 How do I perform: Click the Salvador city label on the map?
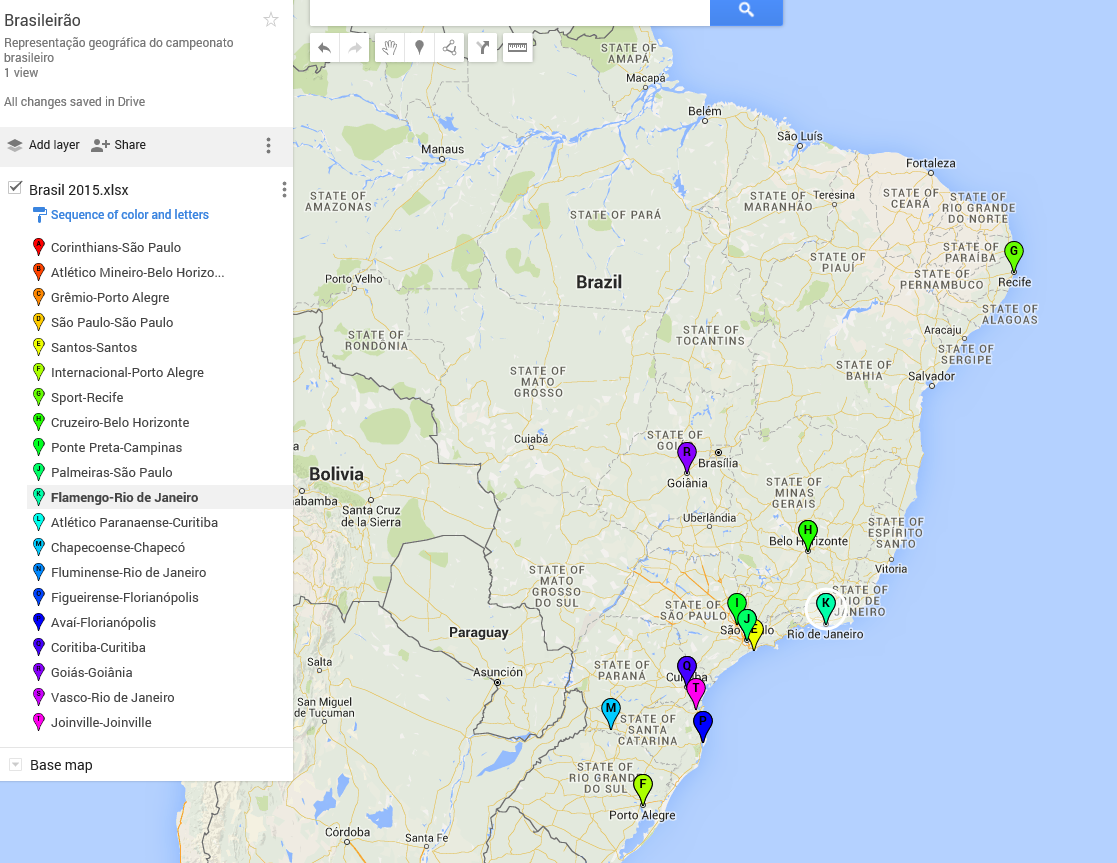[931, 376]
